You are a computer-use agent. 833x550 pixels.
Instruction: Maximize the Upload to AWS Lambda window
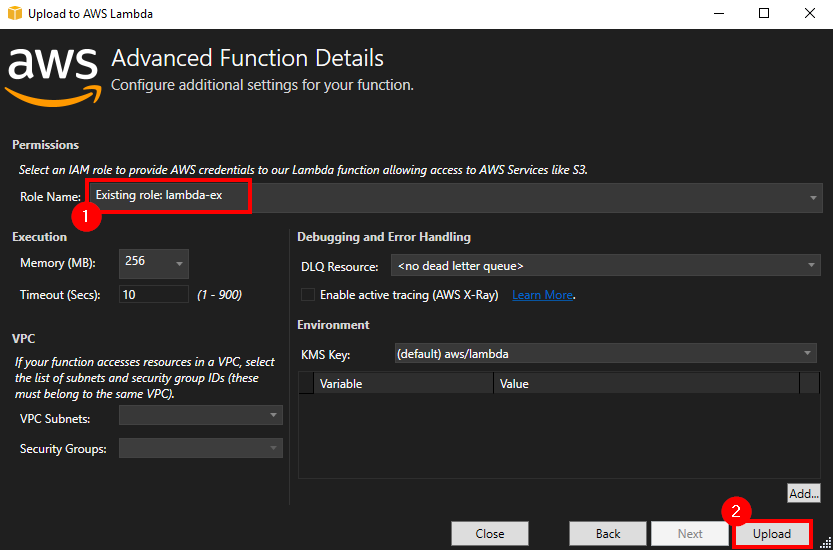(x=764, y=14)
